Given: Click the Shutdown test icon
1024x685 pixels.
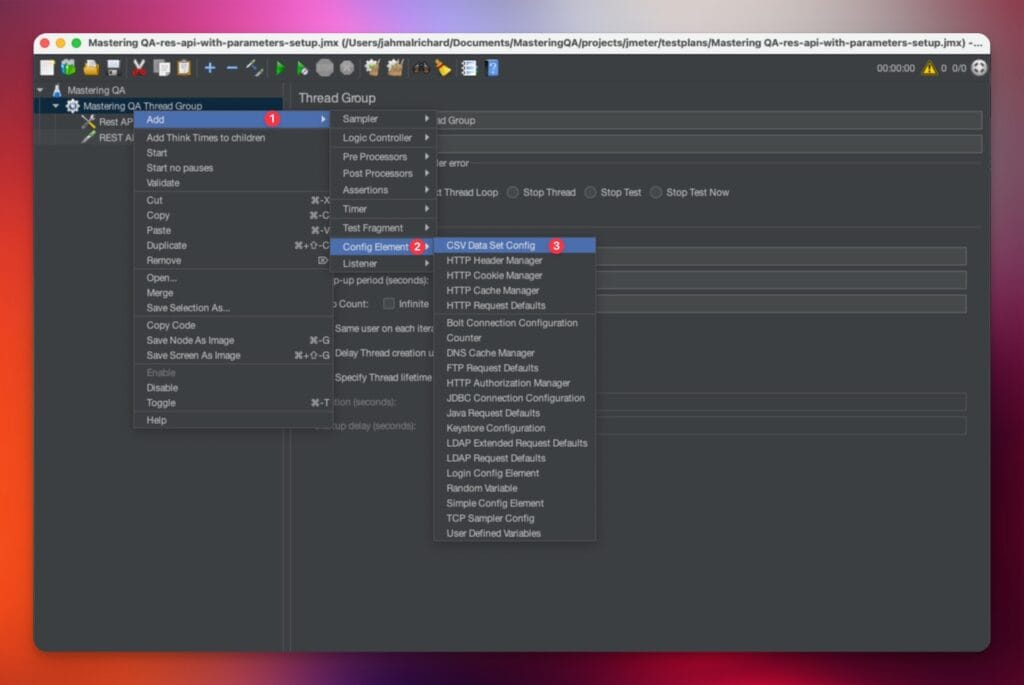Looking at the screenshot, I should [347, 68].
